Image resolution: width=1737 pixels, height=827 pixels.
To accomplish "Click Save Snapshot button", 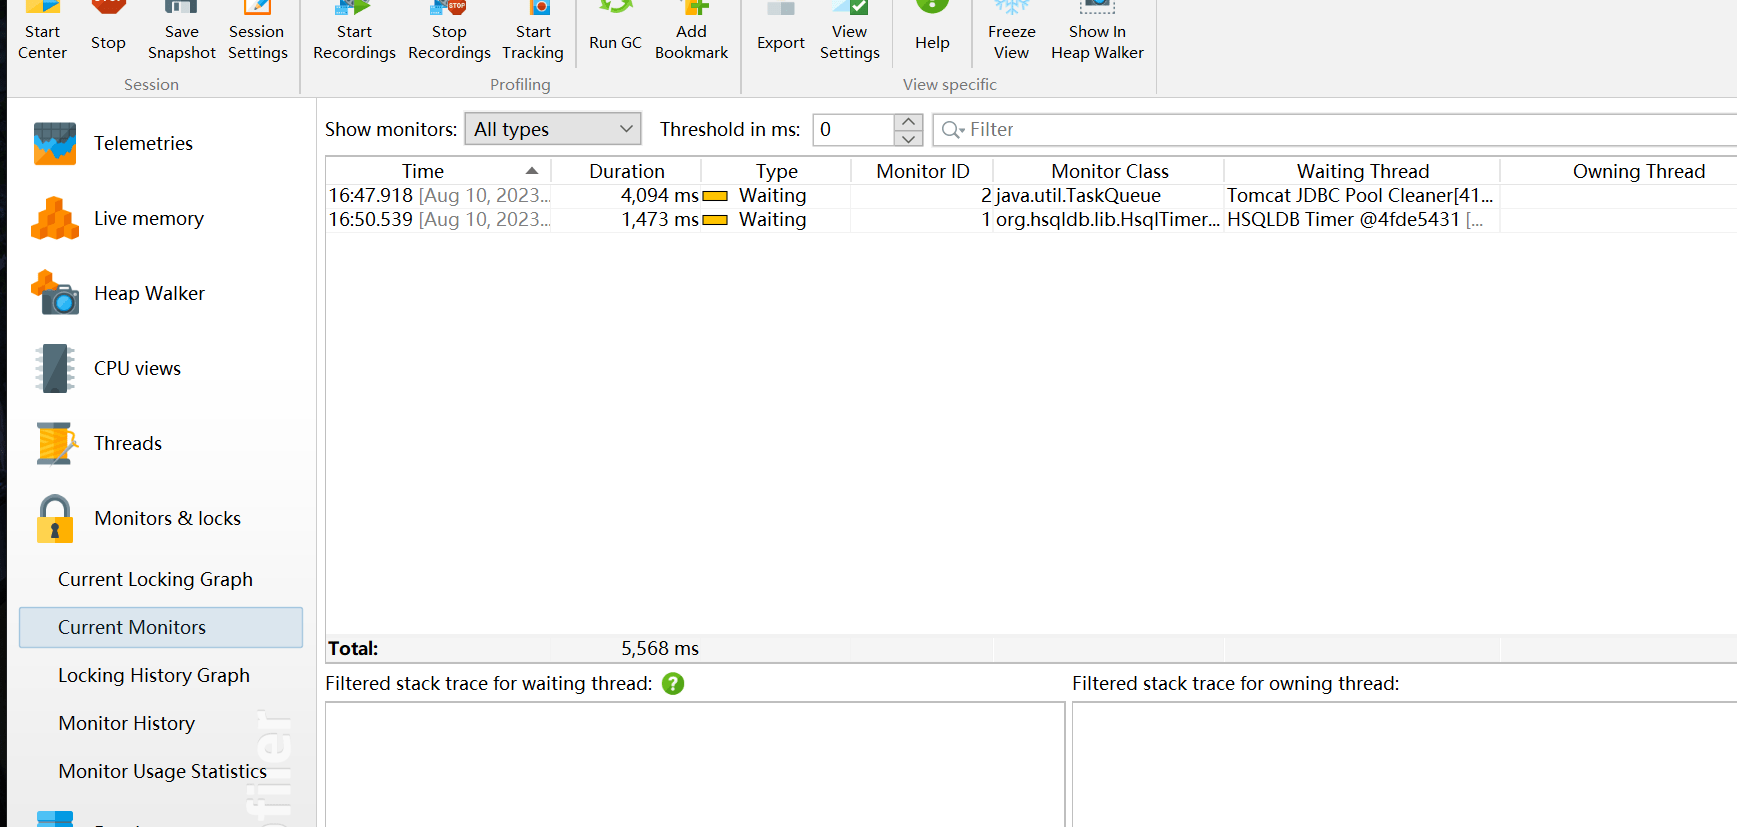I will pyautogui.click(x=181, y=30).
